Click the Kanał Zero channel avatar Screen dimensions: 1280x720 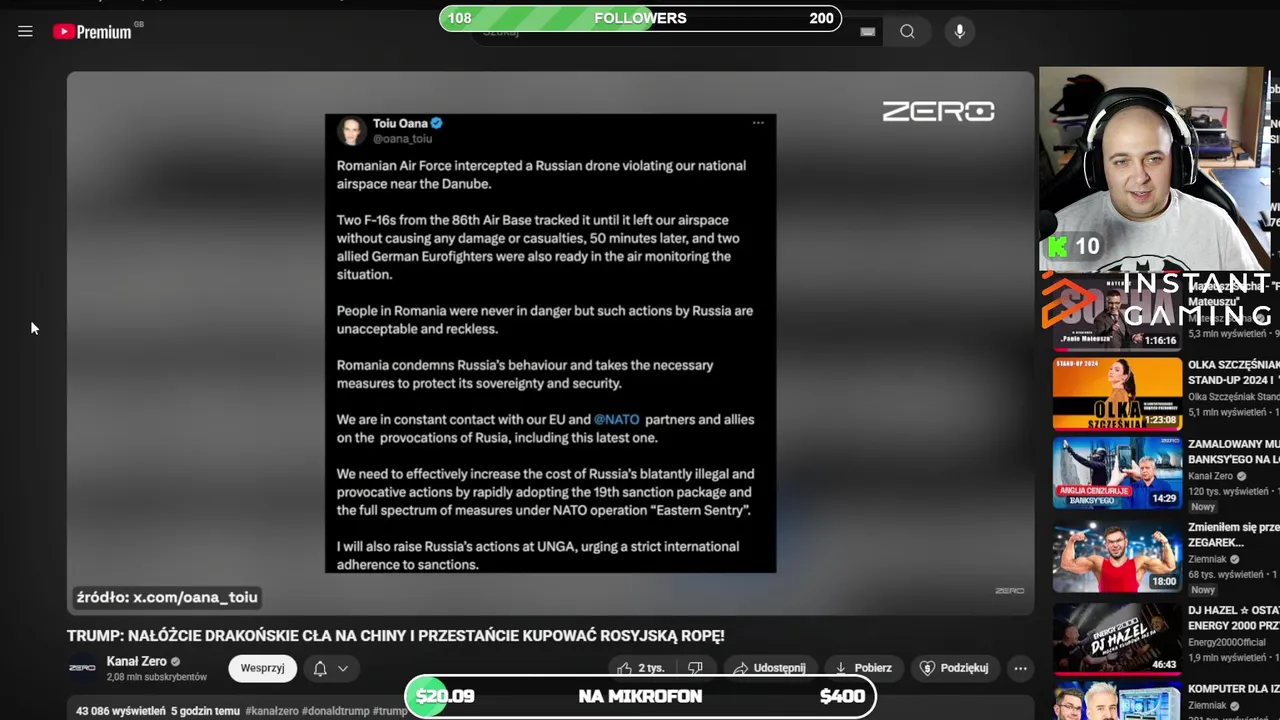click(x=82, y=668)
